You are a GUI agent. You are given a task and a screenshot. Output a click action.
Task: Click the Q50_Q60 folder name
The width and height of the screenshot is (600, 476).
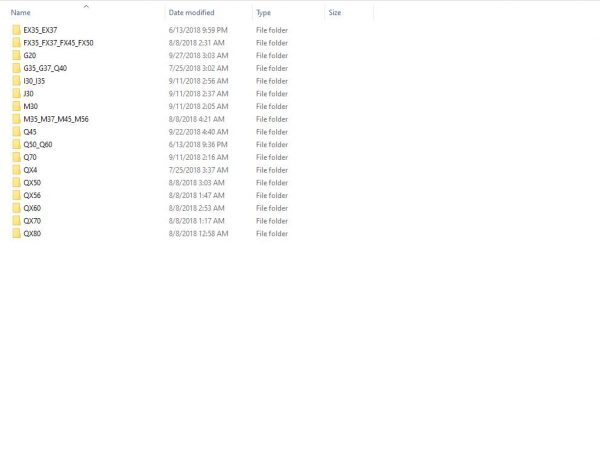[38, 144]
